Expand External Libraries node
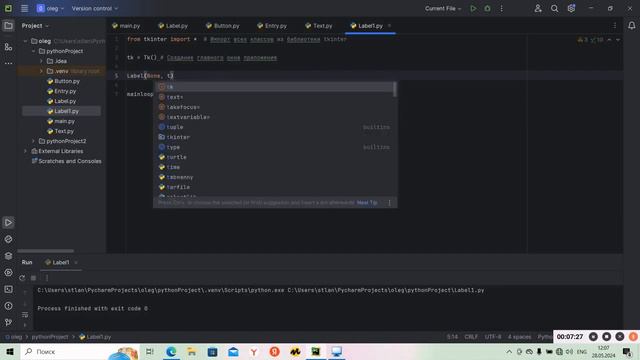The width and height of the screenshot is (640, 360). (x=26, y=151)
